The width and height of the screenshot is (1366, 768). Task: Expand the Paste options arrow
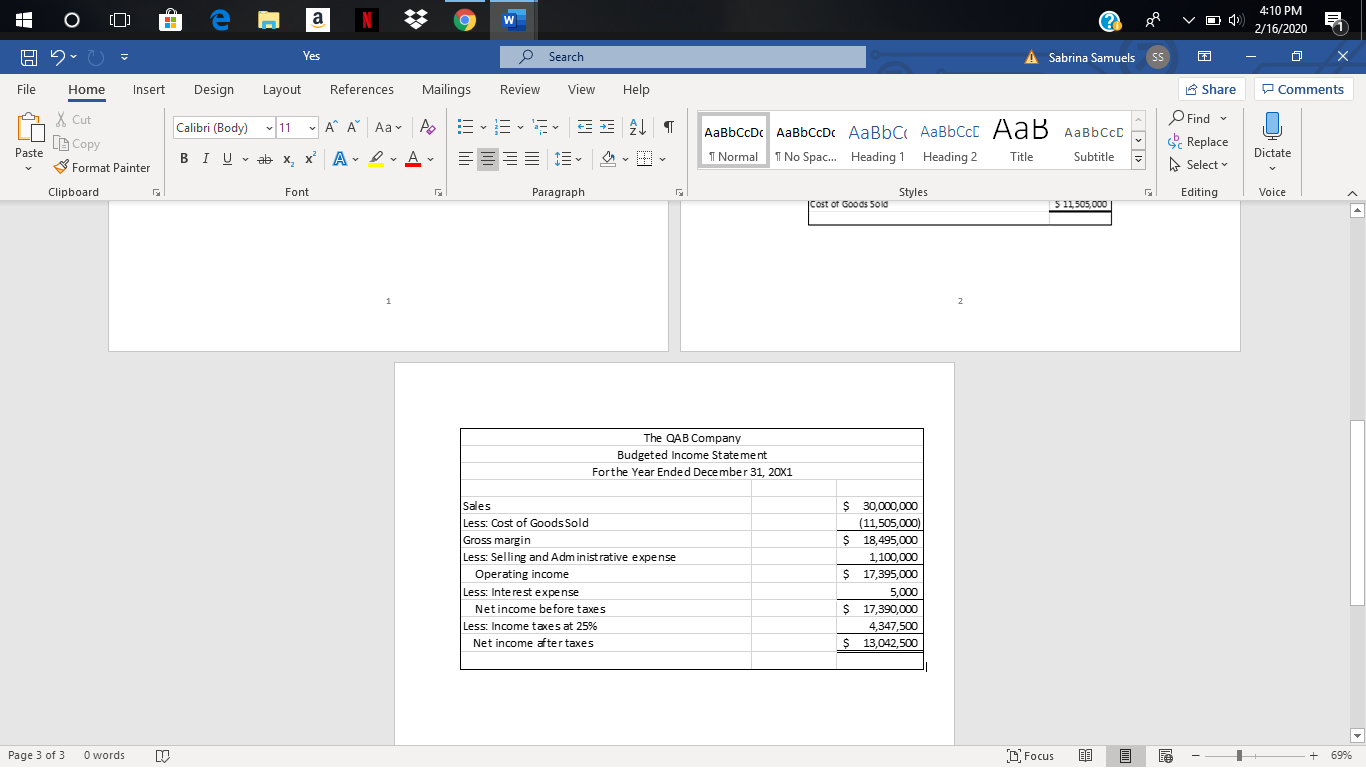click(29, 168)
